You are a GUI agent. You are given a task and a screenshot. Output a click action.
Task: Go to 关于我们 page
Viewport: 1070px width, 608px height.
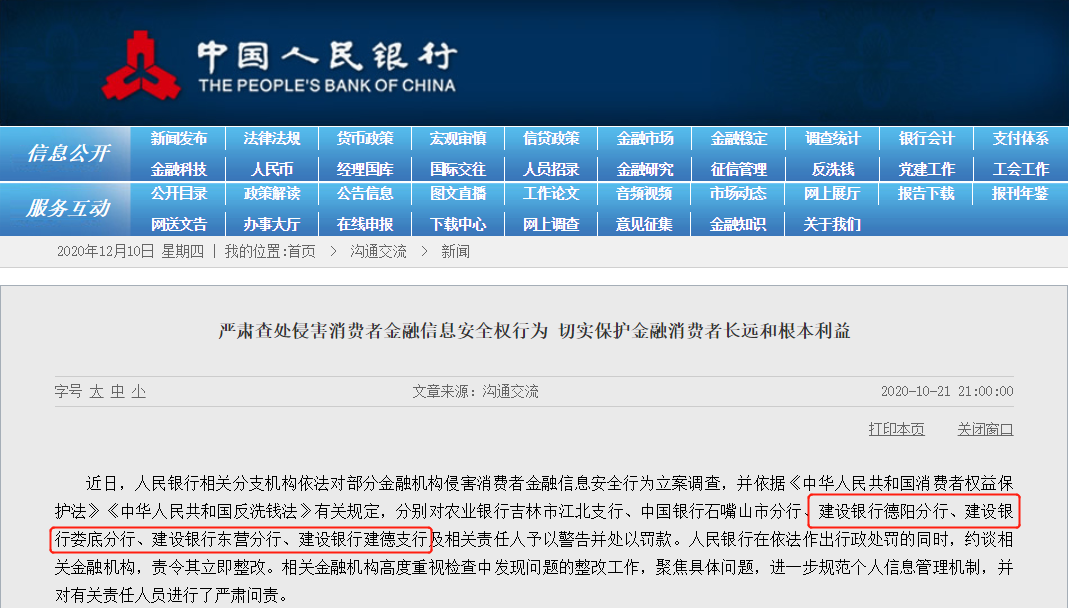pos(833,225)
